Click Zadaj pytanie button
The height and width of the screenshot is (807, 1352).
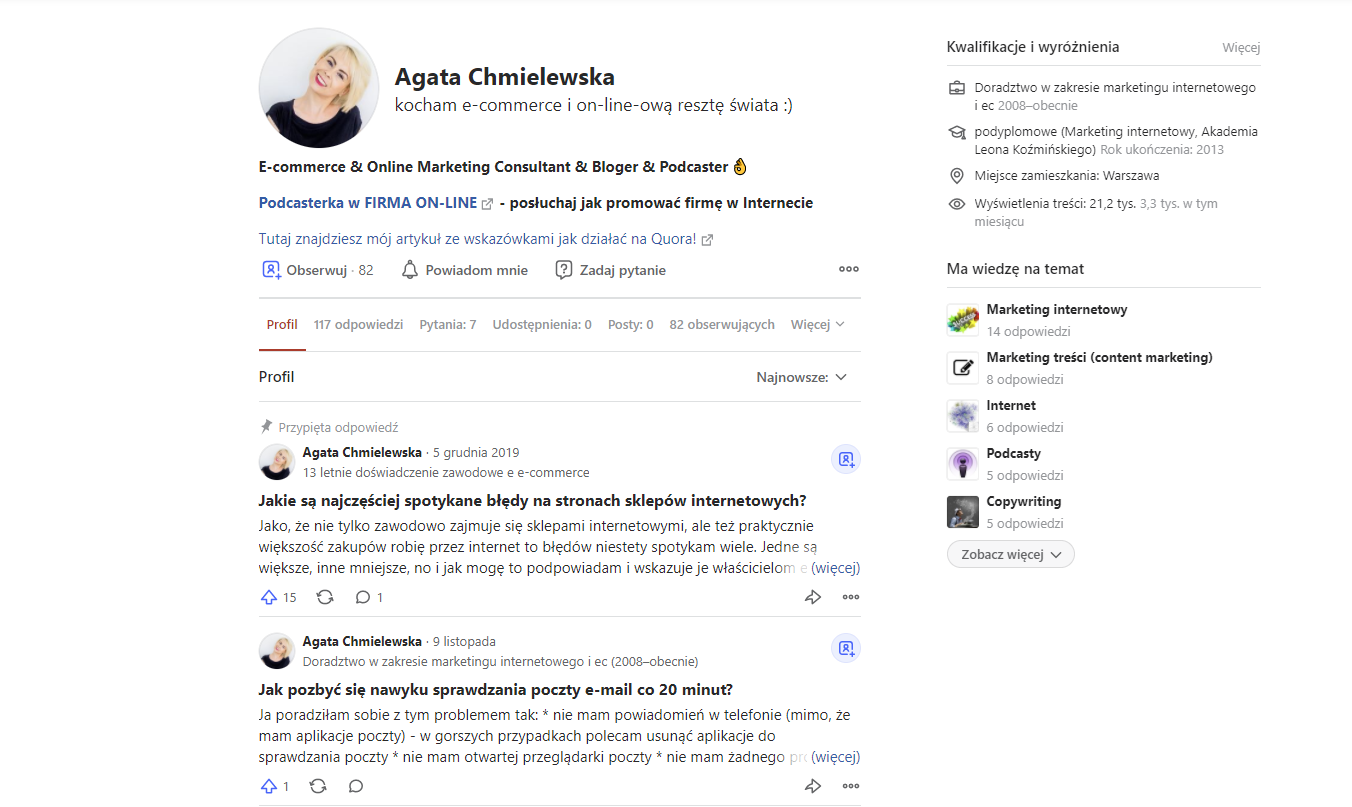coord(610,270)
